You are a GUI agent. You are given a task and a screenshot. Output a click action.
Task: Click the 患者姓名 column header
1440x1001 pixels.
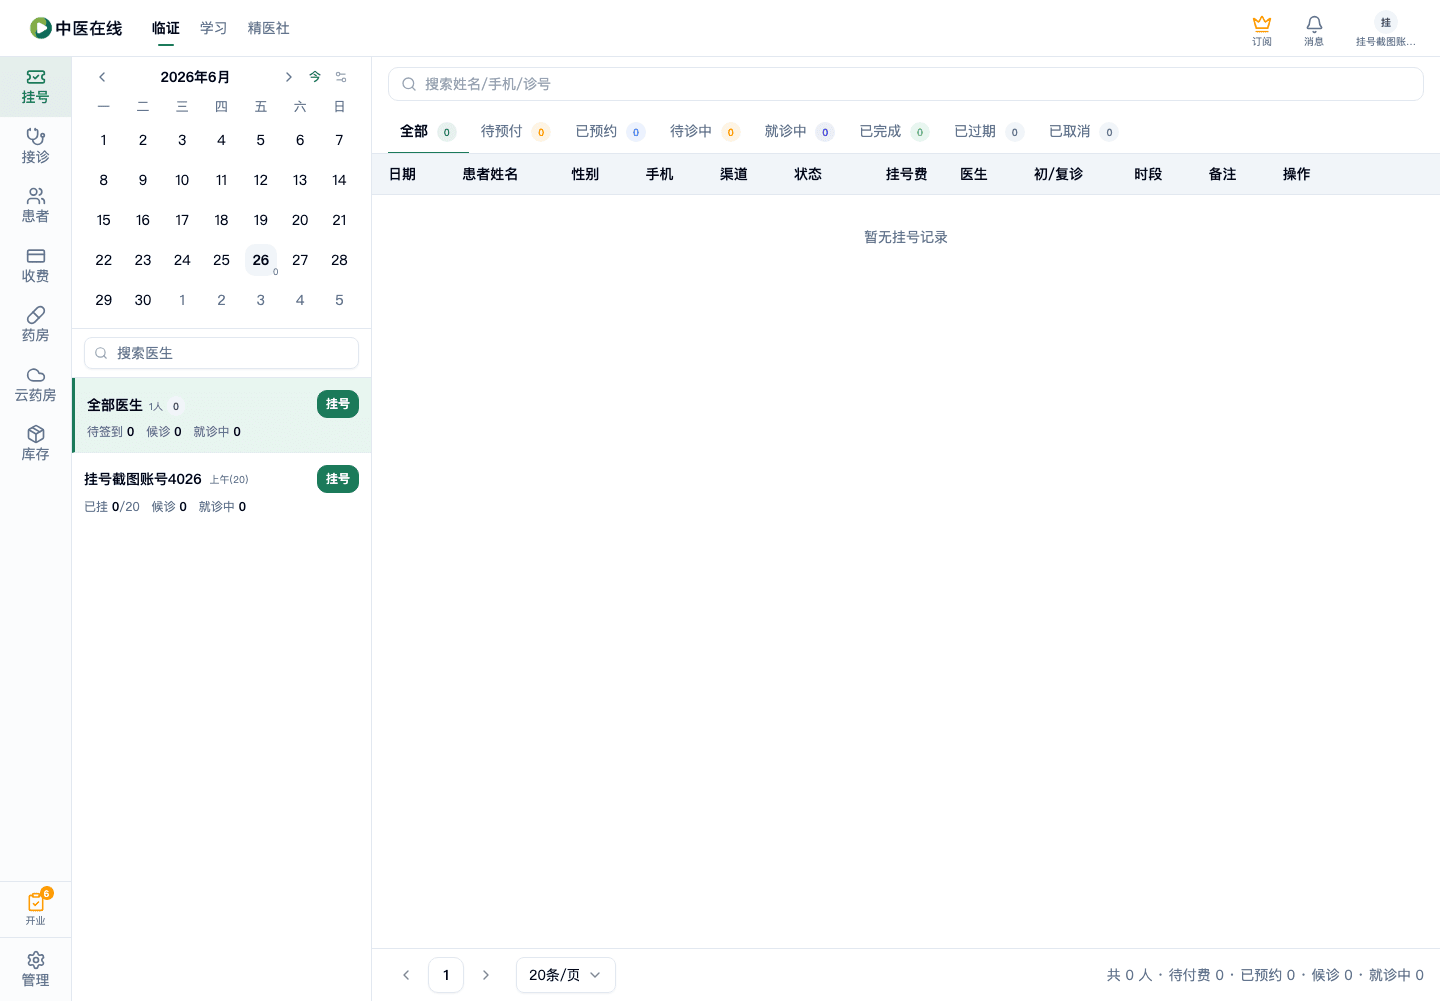pyautogui.click(x=490, y=174)
